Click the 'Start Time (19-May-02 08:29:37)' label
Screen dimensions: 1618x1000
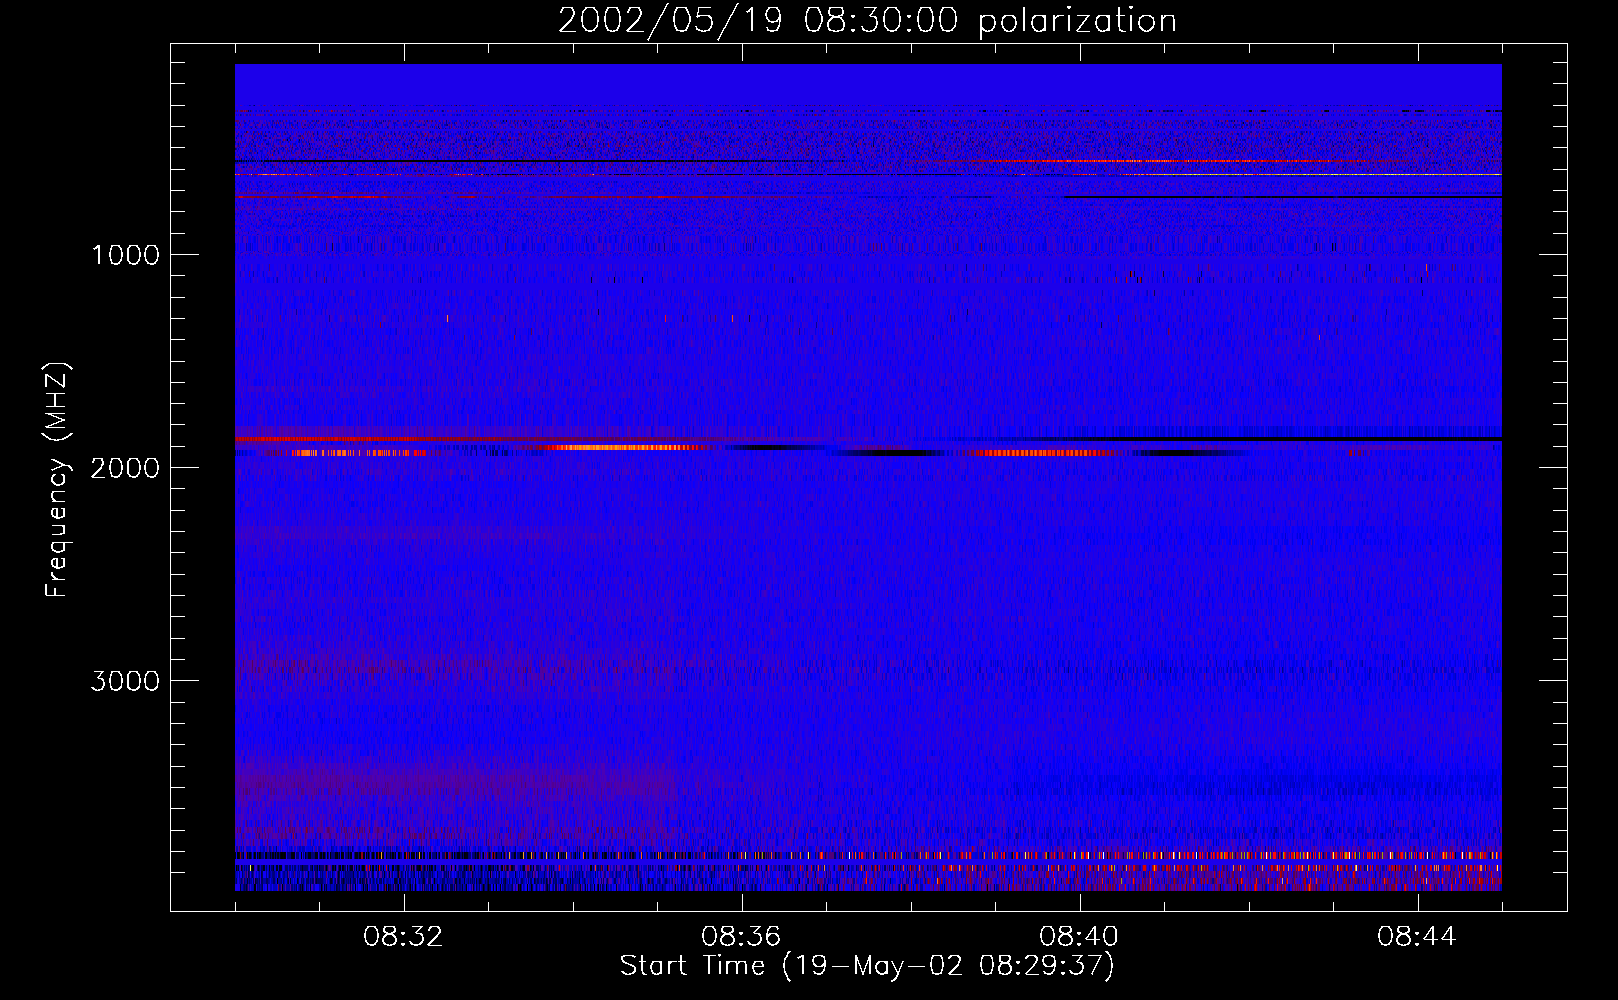867,966
